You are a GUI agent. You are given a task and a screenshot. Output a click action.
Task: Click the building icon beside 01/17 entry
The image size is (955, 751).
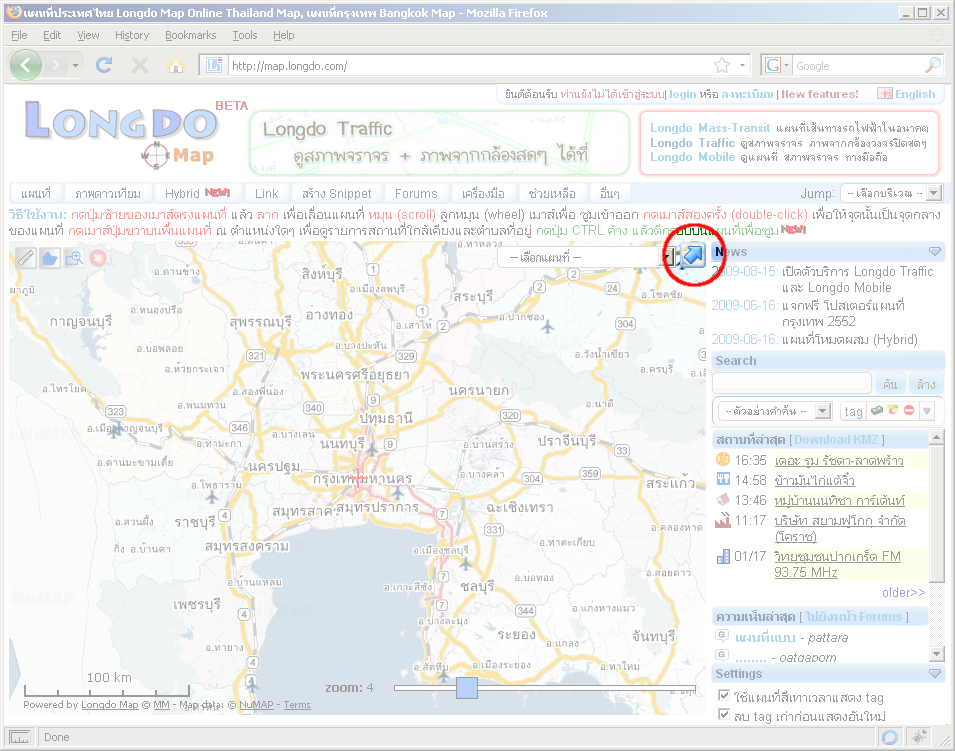click(723, 556)
